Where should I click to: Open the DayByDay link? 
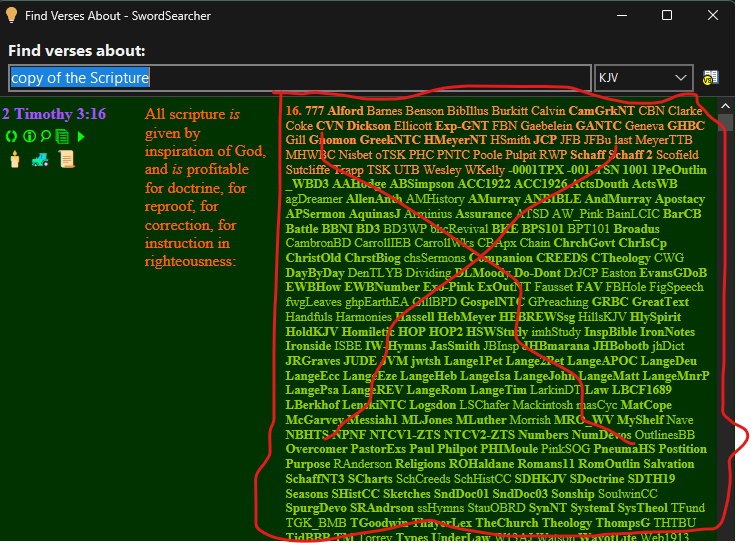coord(315,273)
